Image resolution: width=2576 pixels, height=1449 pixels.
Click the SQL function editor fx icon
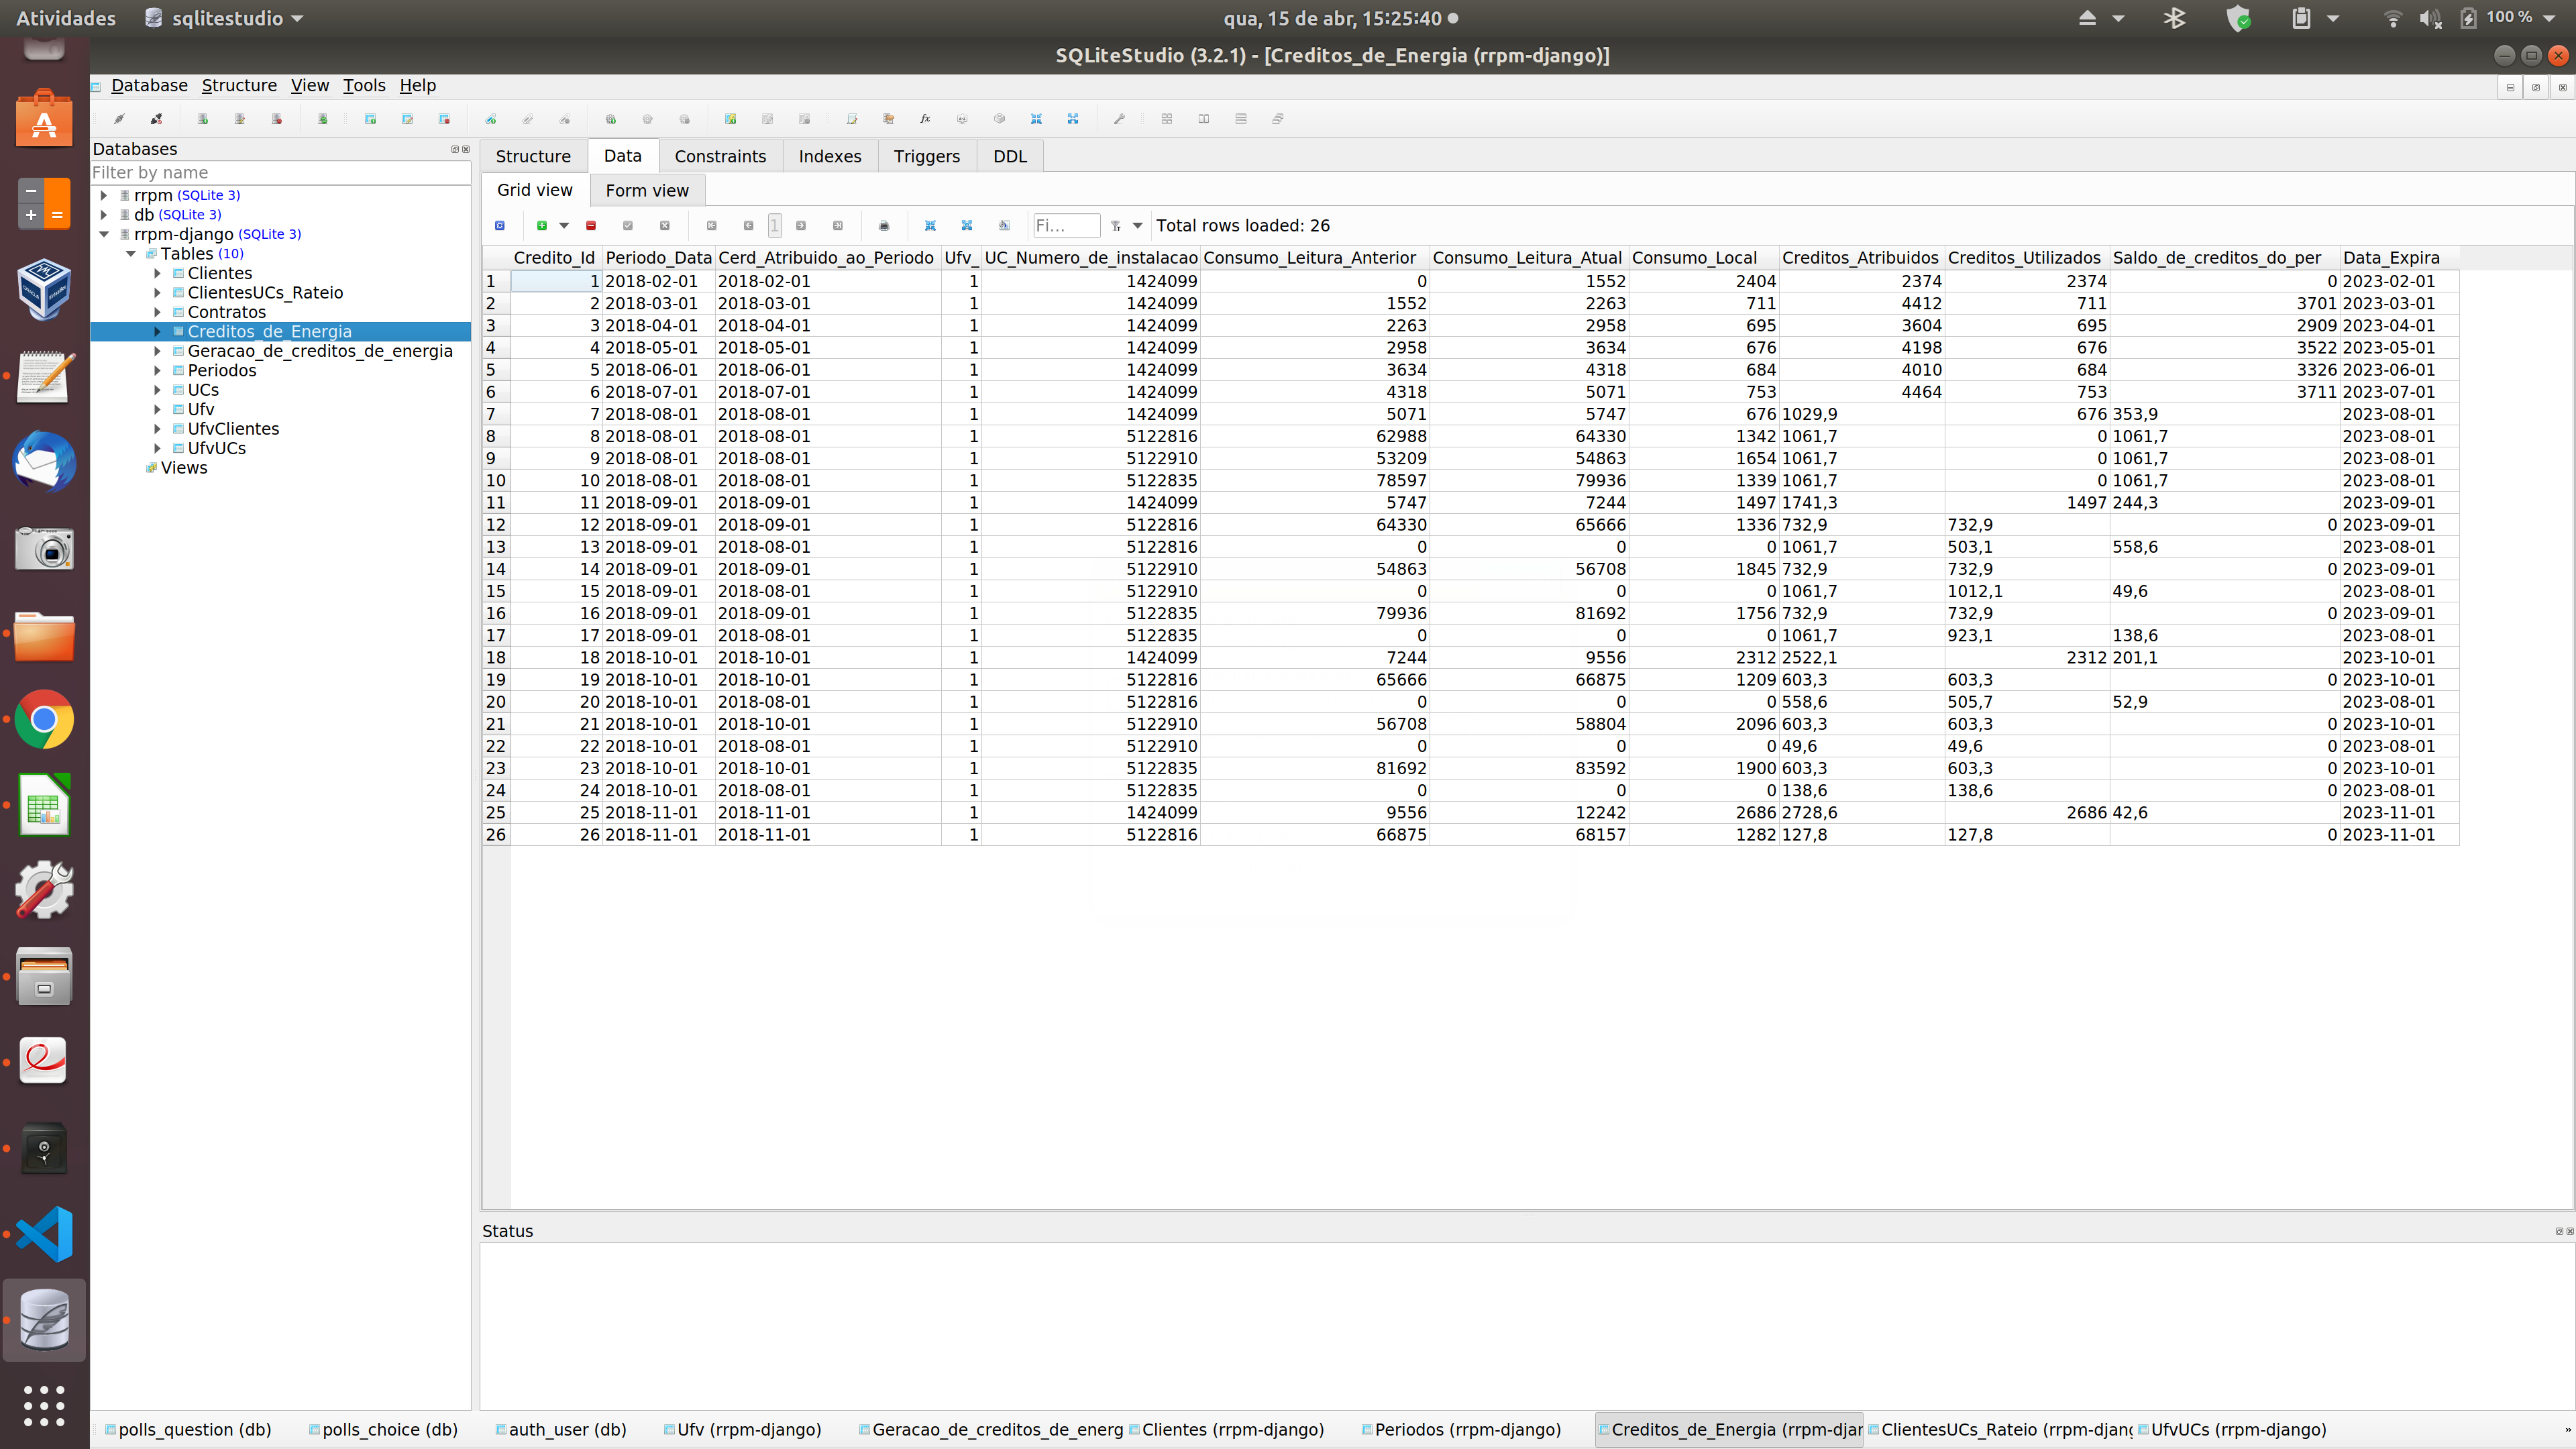[x=925, y=119]
